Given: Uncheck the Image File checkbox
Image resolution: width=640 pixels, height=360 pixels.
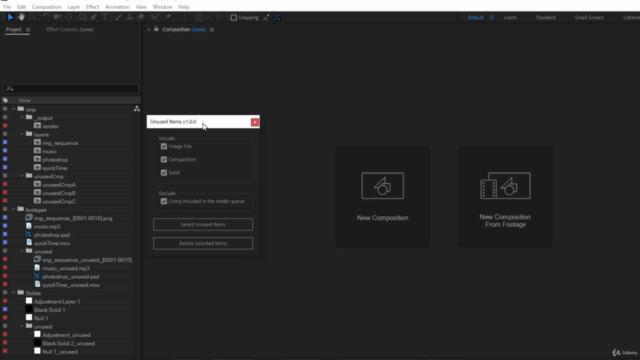Looking at the screenshot, I should [x=164, y=146].
